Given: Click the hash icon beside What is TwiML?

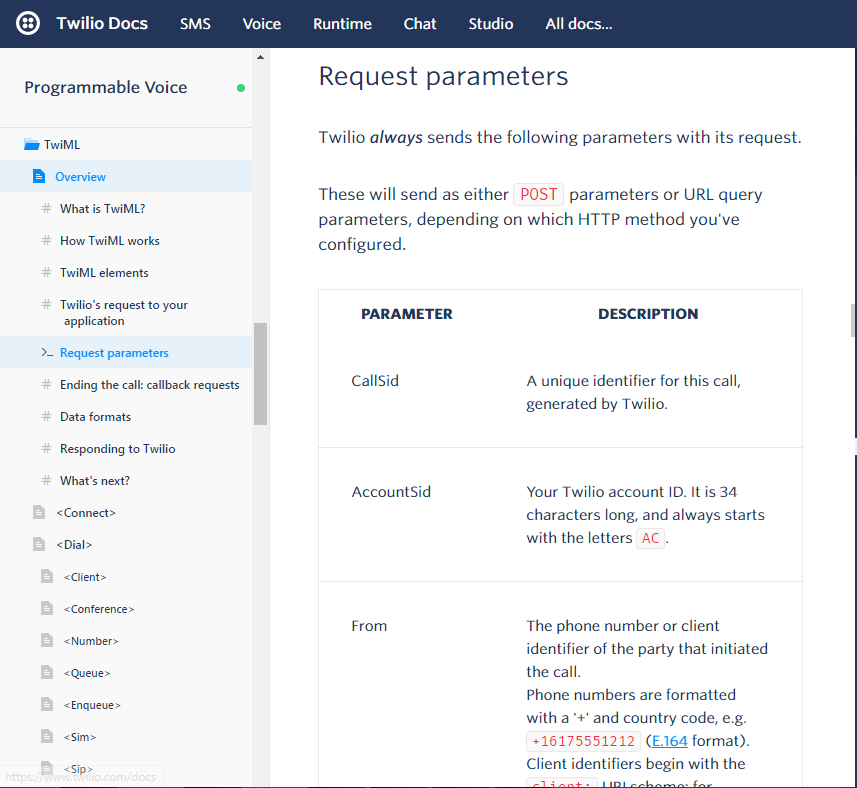Looking at the screenshot, I should [46, 208].
